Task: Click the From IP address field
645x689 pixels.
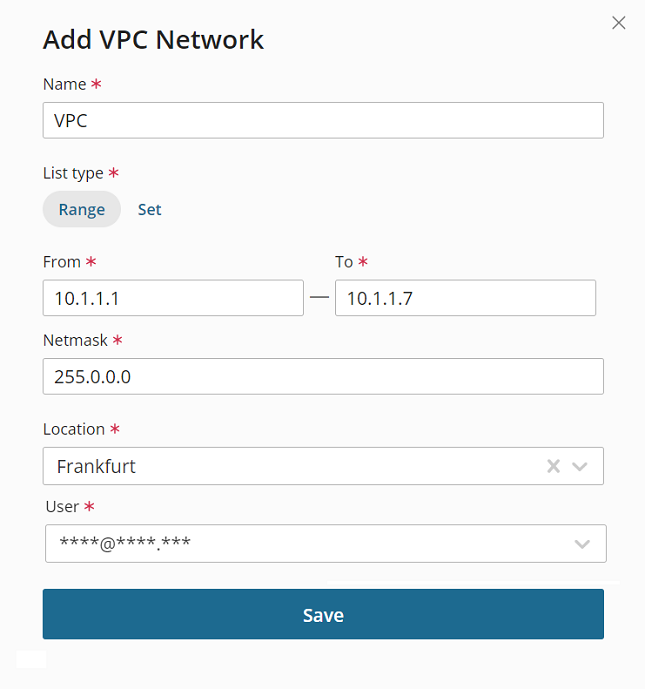Action: coord(173,298)
